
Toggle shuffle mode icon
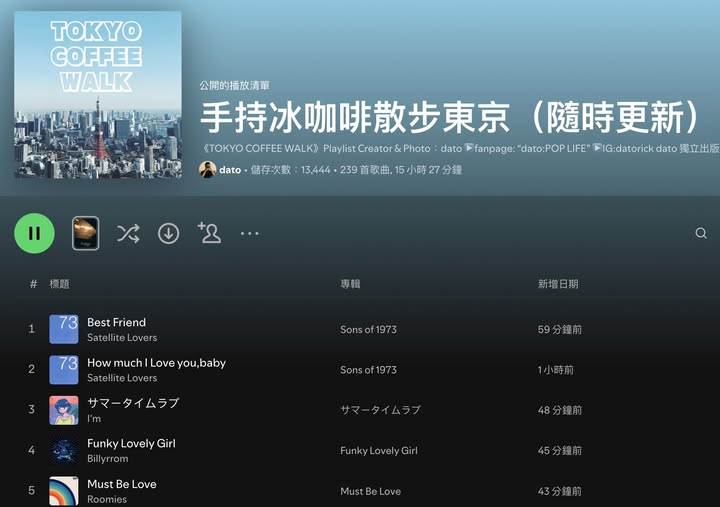pyautogui.click(x=128, y=233)
